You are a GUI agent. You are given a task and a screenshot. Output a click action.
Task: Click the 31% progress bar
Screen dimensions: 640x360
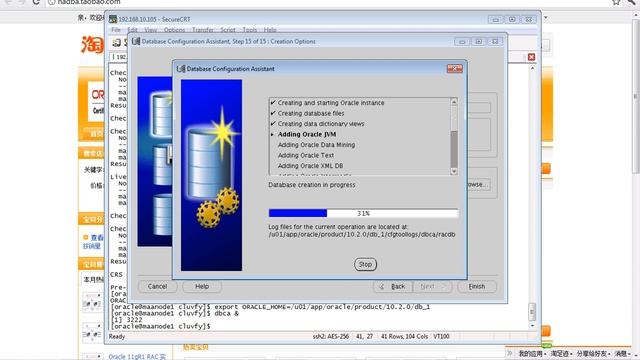coord(363,213)
